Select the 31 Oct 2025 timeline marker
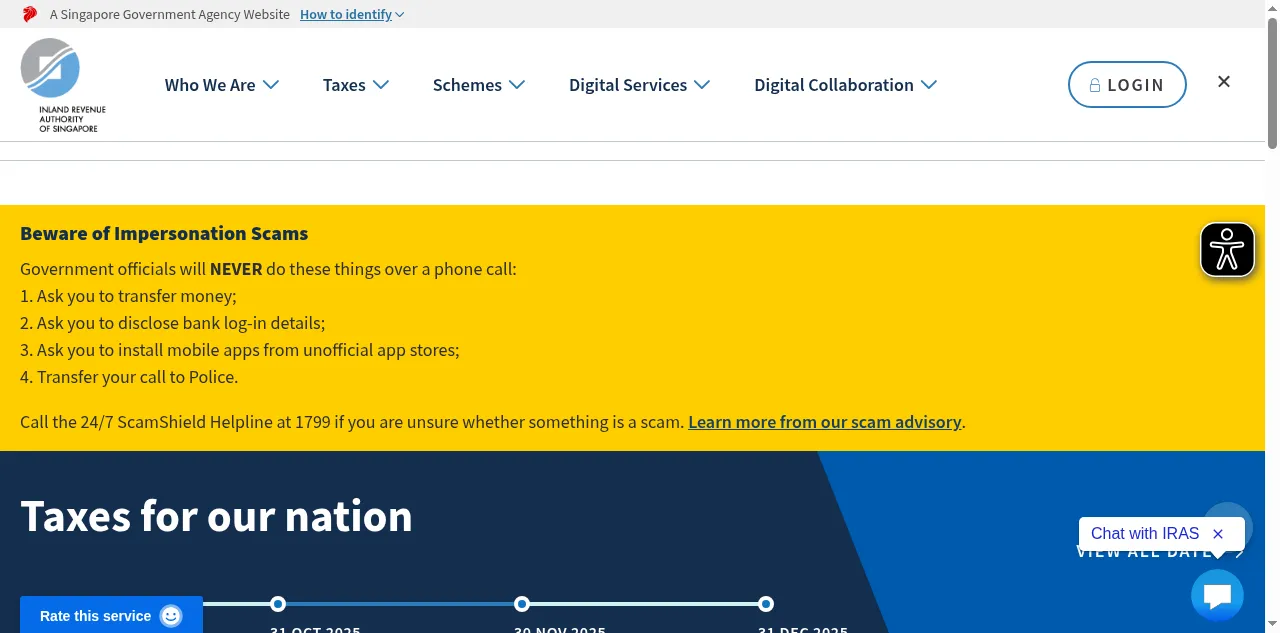The height and width of the screenshot is (633, 1280). (x=278, y=604)
